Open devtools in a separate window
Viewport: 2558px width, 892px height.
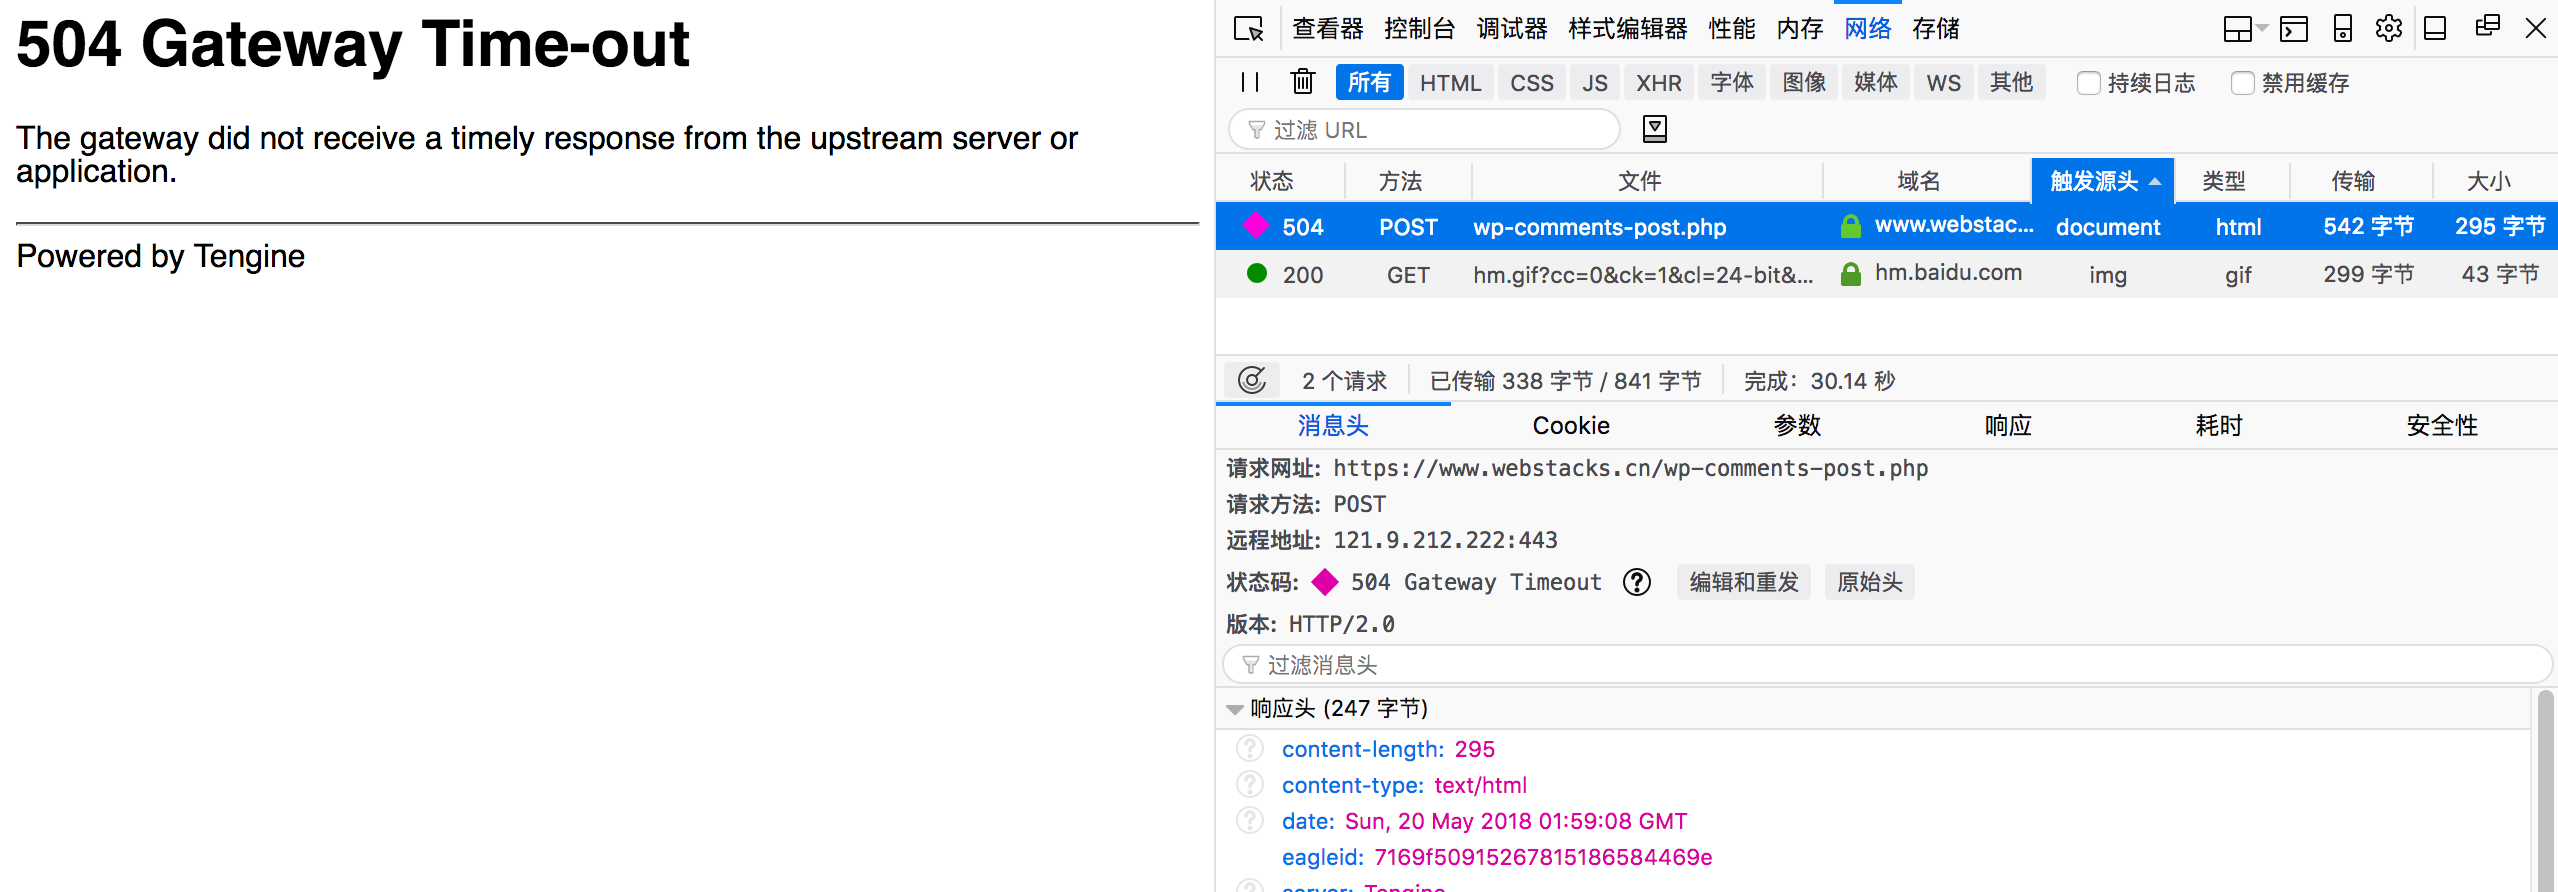coord(2487,27)
